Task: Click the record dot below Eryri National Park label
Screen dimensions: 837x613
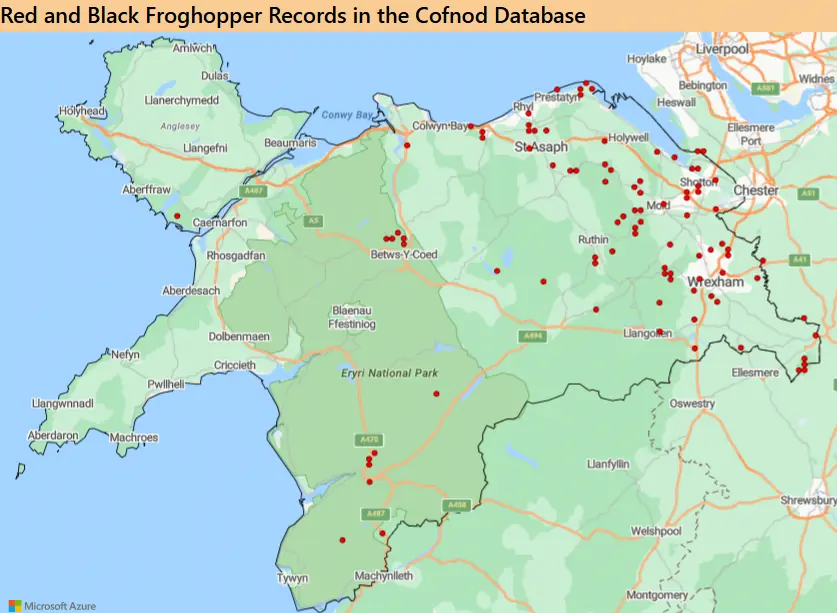Action: 436,394
